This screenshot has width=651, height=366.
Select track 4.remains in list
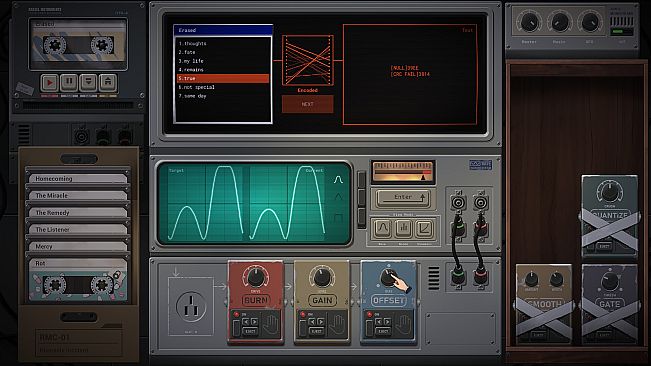point(223,70)
